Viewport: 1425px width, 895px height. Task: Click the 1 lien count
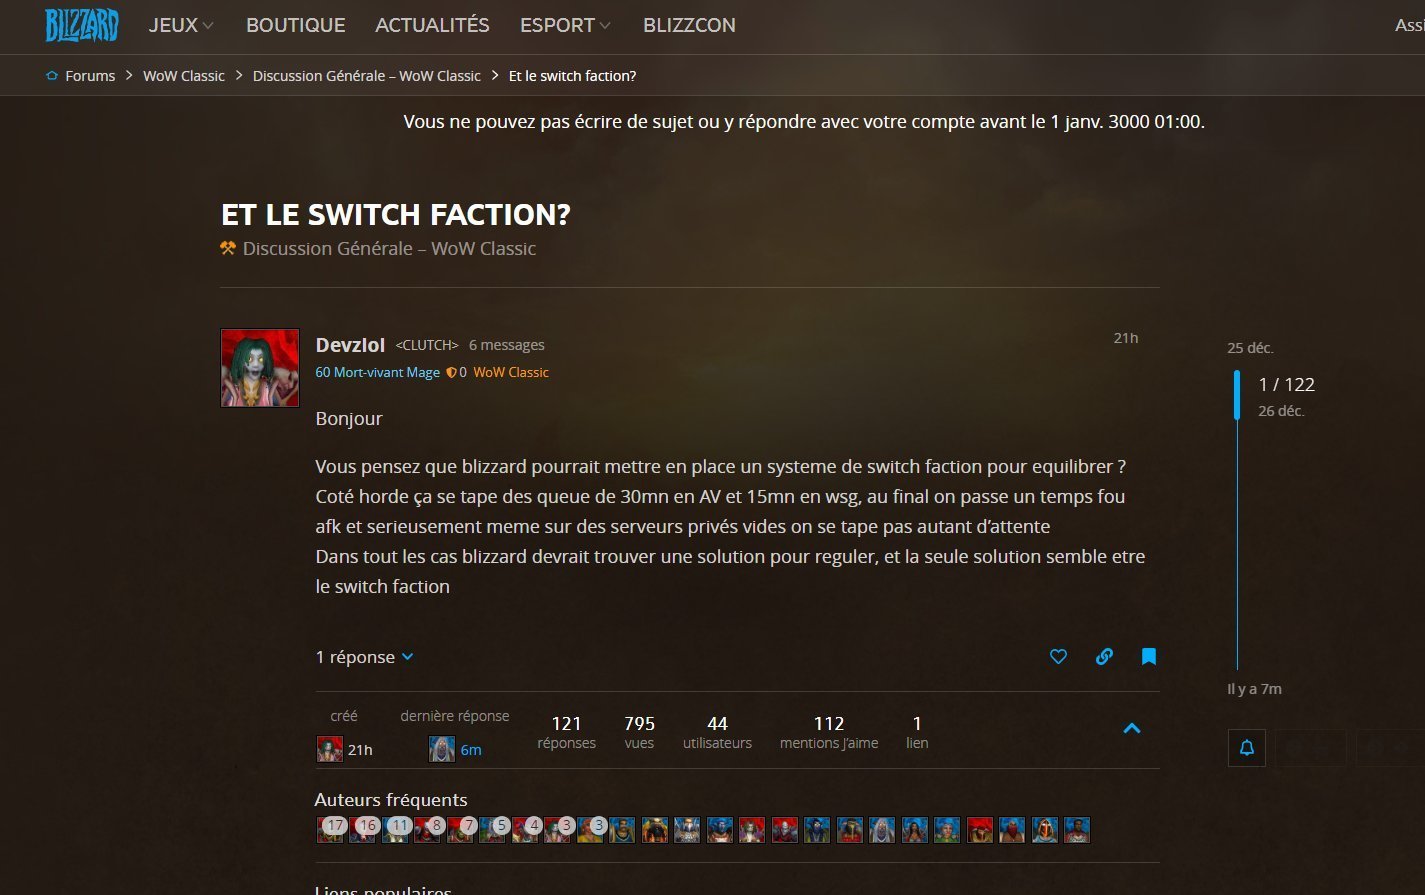point(917,732)
